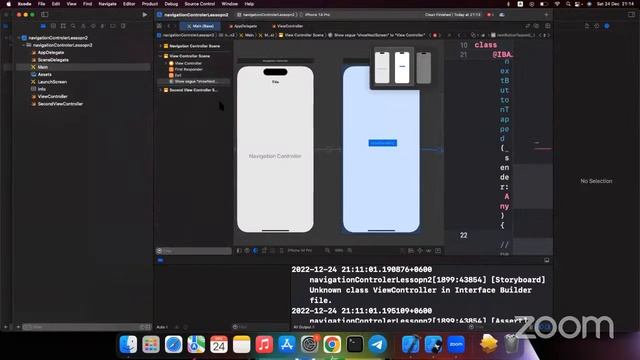Choose iPhone 14 Pro run destination

coord(315,15)
